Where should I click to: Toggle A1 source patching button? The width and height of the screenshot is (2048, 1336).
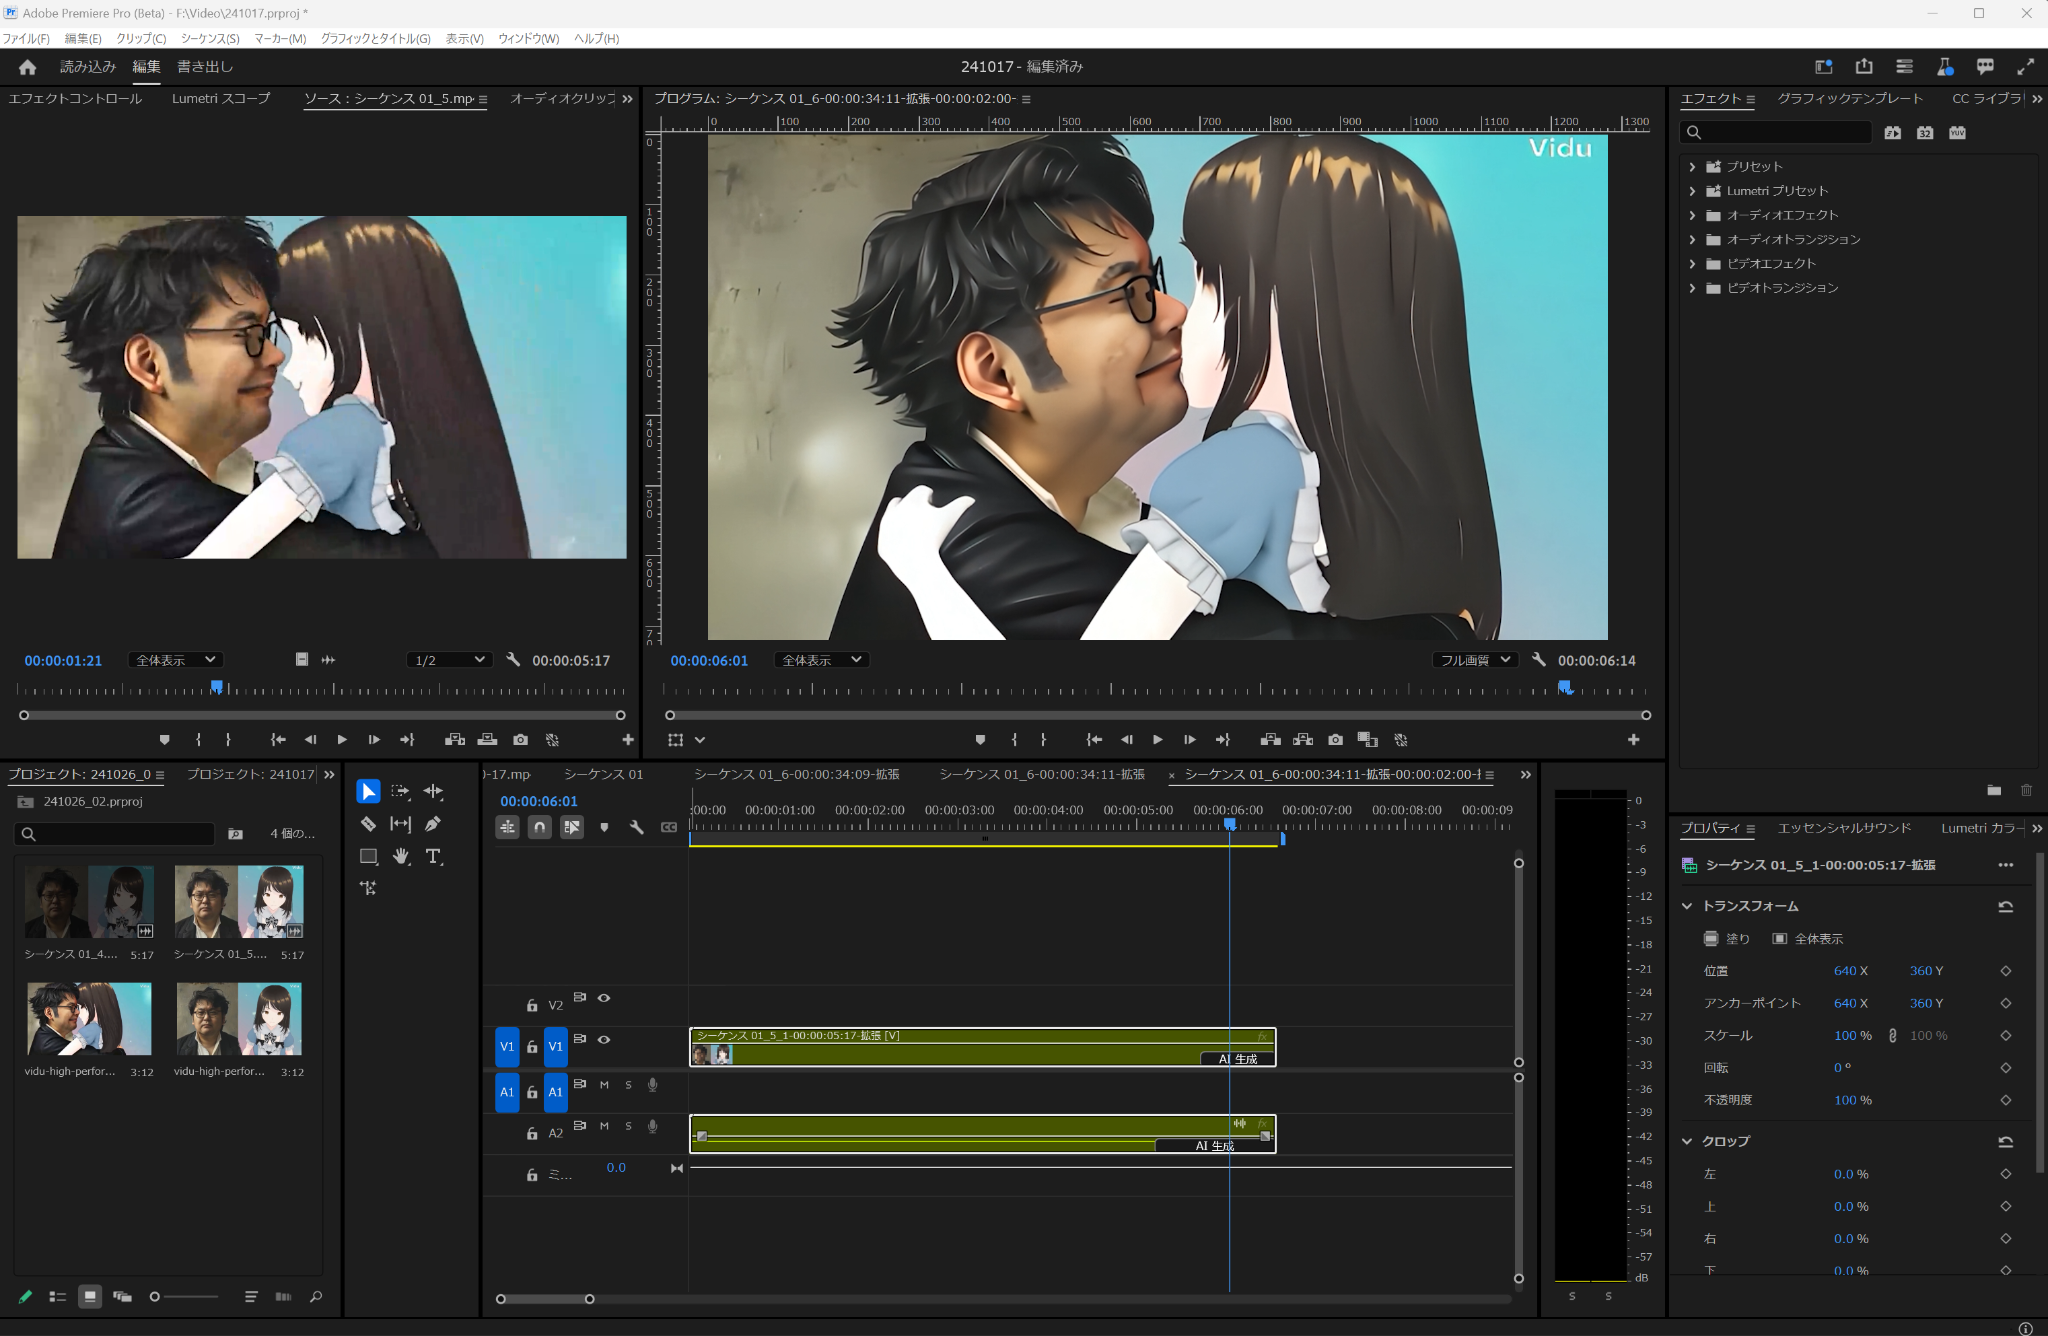coord(507,1092)
